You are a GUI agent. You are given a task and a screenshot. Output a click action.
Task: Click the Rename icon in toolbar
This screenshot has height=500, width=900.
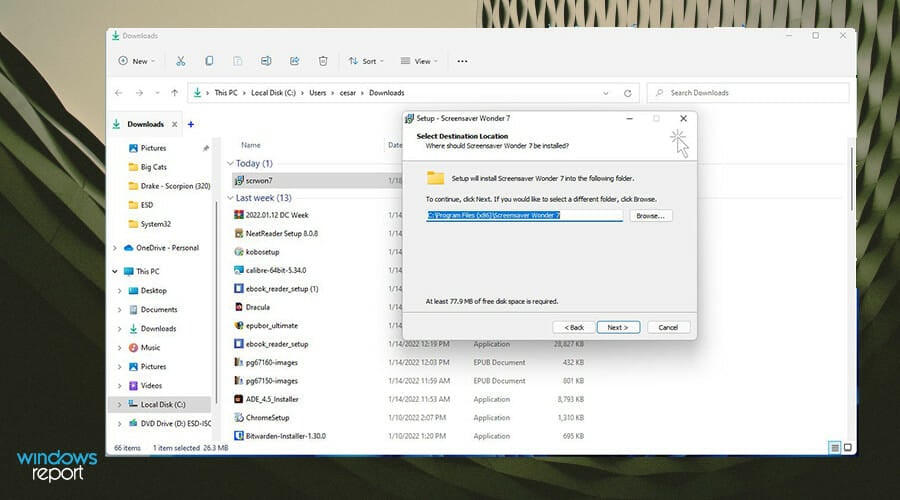pyautogui.click(x=266, y=61)
